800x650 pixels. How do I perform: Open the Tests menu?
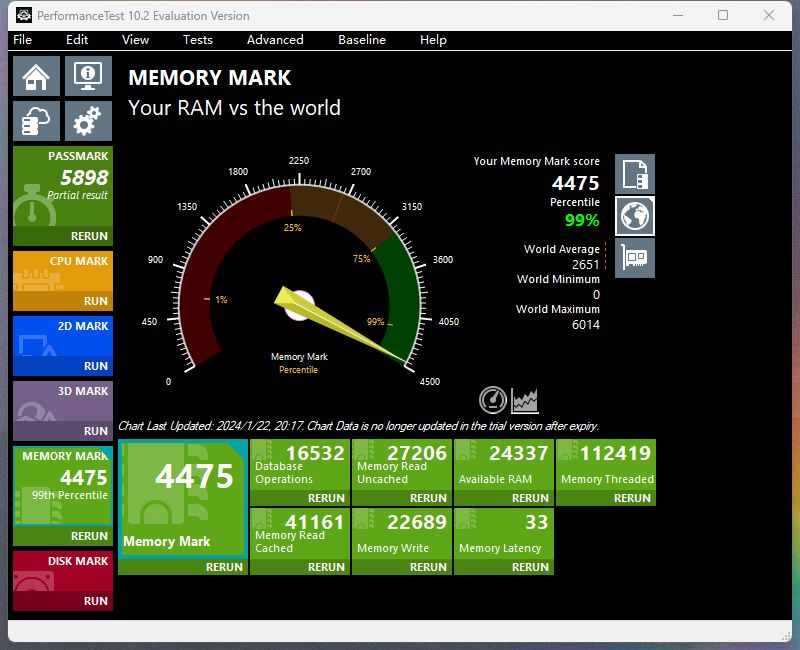click(198, 40)
